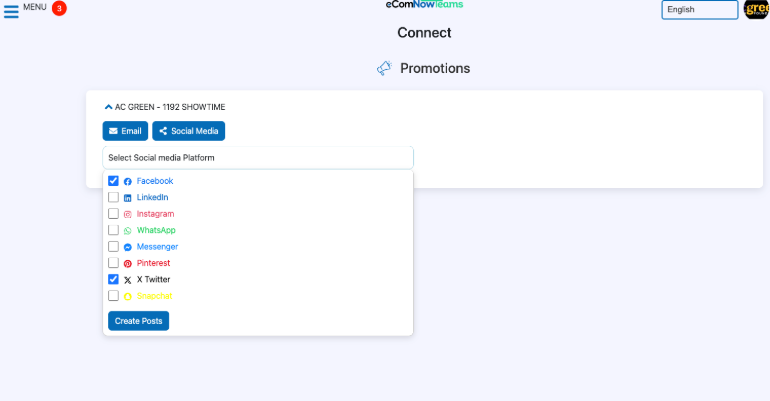
Task: Click the Promotions heading text
Action: [435, 68]
